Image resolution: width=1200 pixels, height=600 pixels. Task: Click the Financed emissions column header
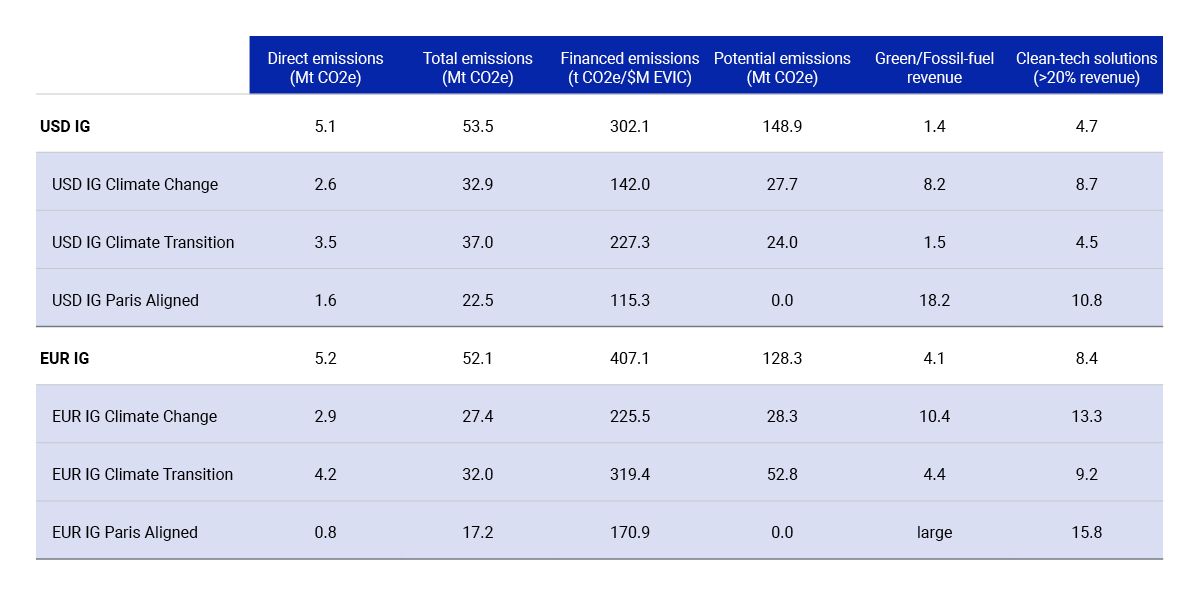630,67
